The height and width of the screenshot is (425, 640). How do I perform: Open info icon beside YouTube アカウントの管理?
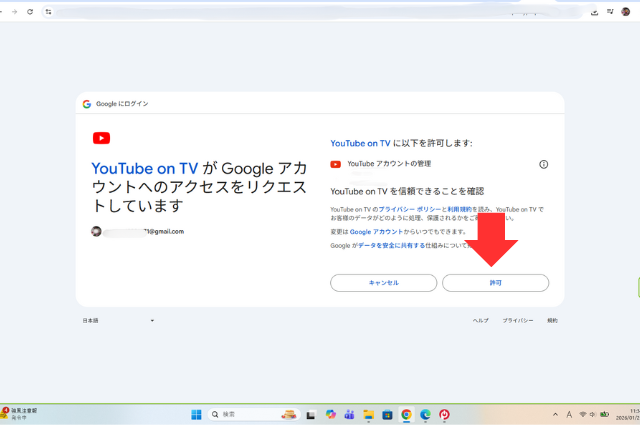click(x=544, y=164)
